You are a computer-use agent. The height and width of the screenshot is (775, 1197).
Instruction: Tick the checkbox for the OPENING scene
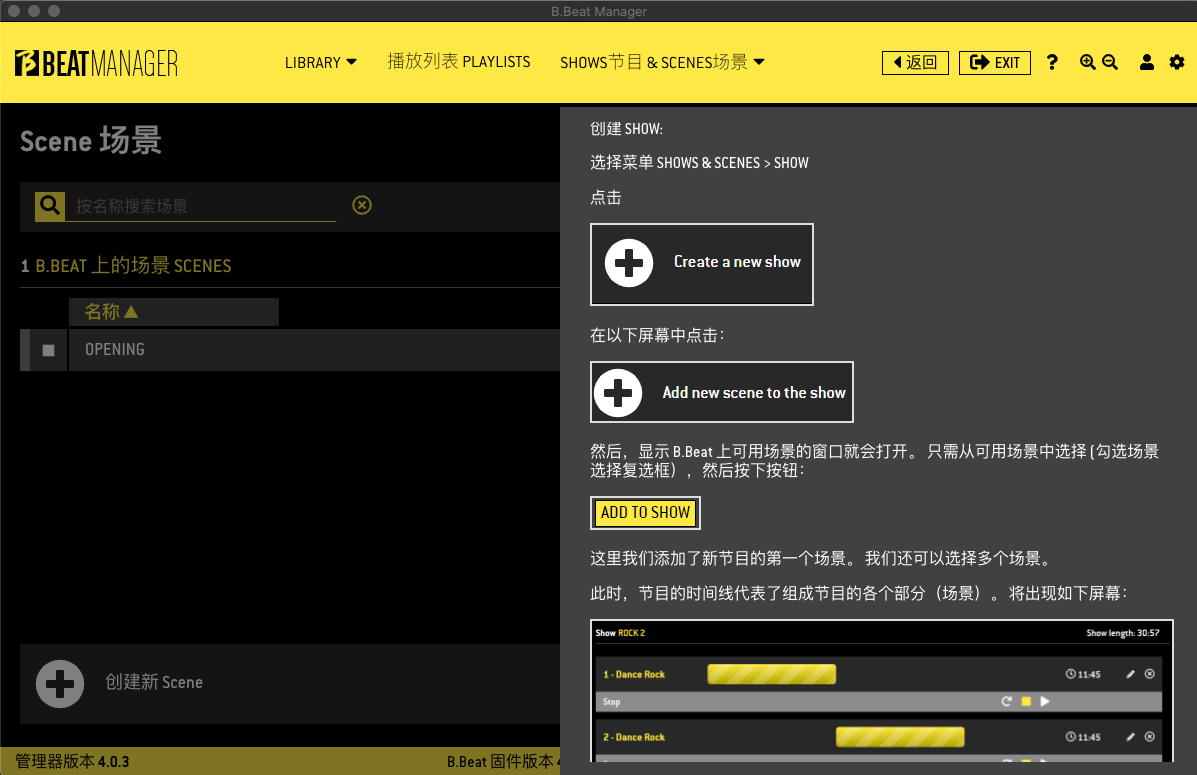click(x=48, y=350)
